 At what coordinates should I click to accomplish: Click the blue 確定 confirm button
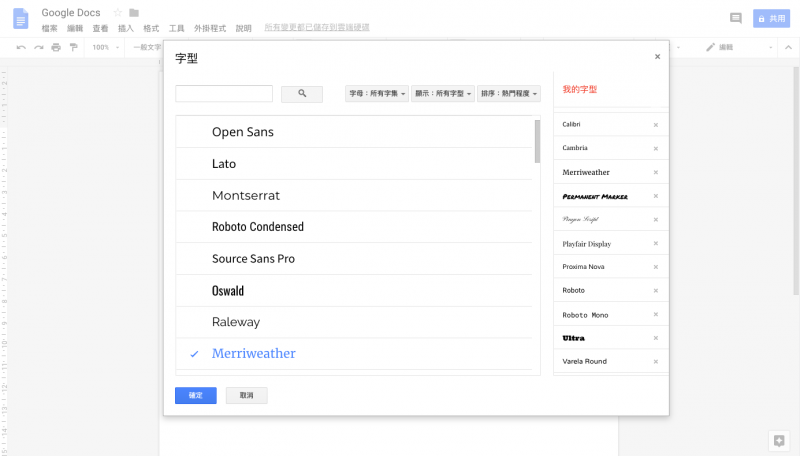196,395
